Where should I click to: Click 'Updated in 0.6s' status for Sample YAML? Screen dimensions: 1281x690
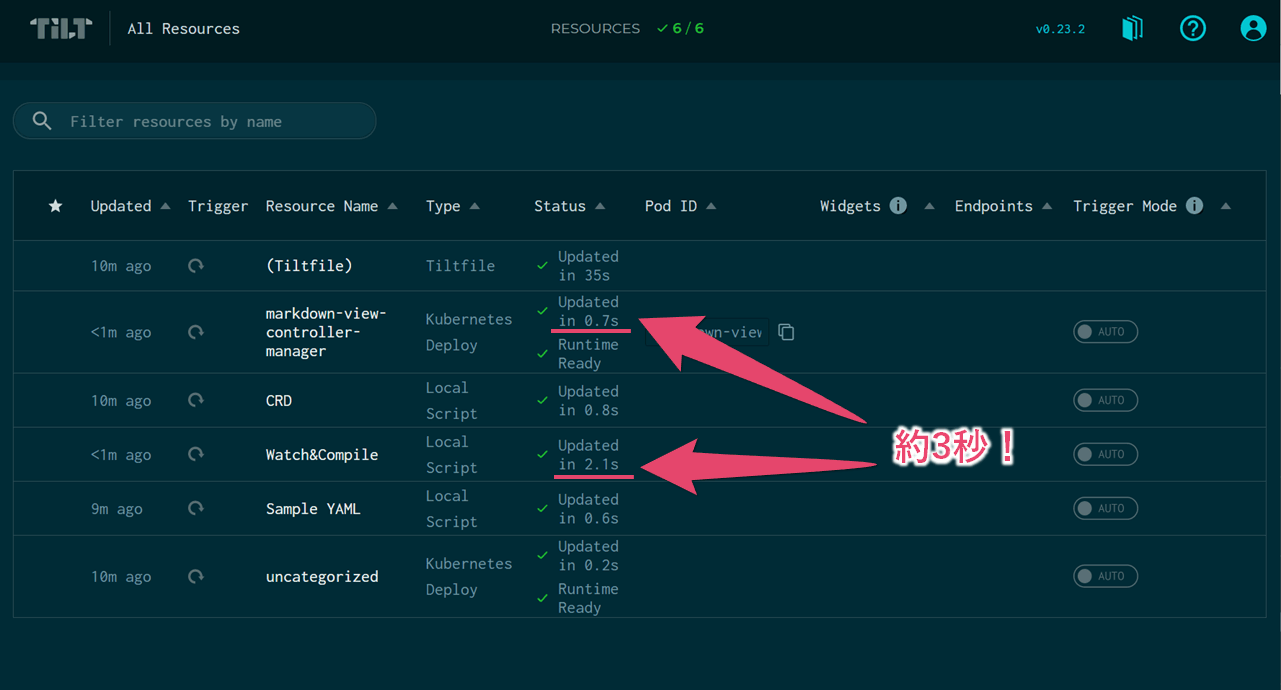[x=588, y=509]
